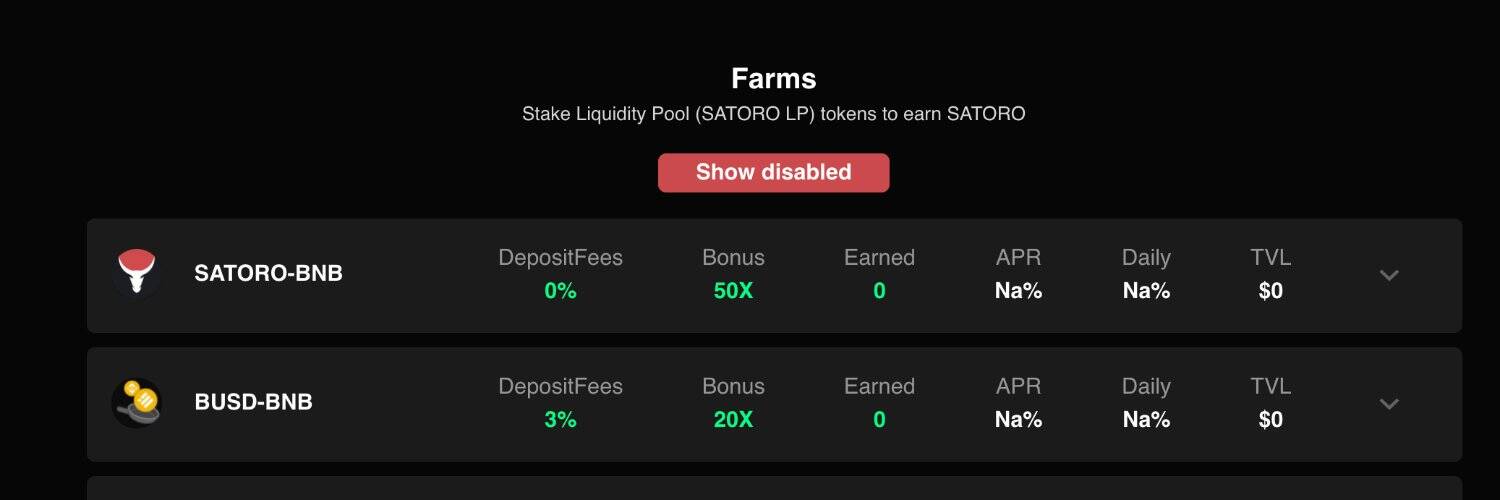Click the 50X Bonus multiplier

[733, 291]
